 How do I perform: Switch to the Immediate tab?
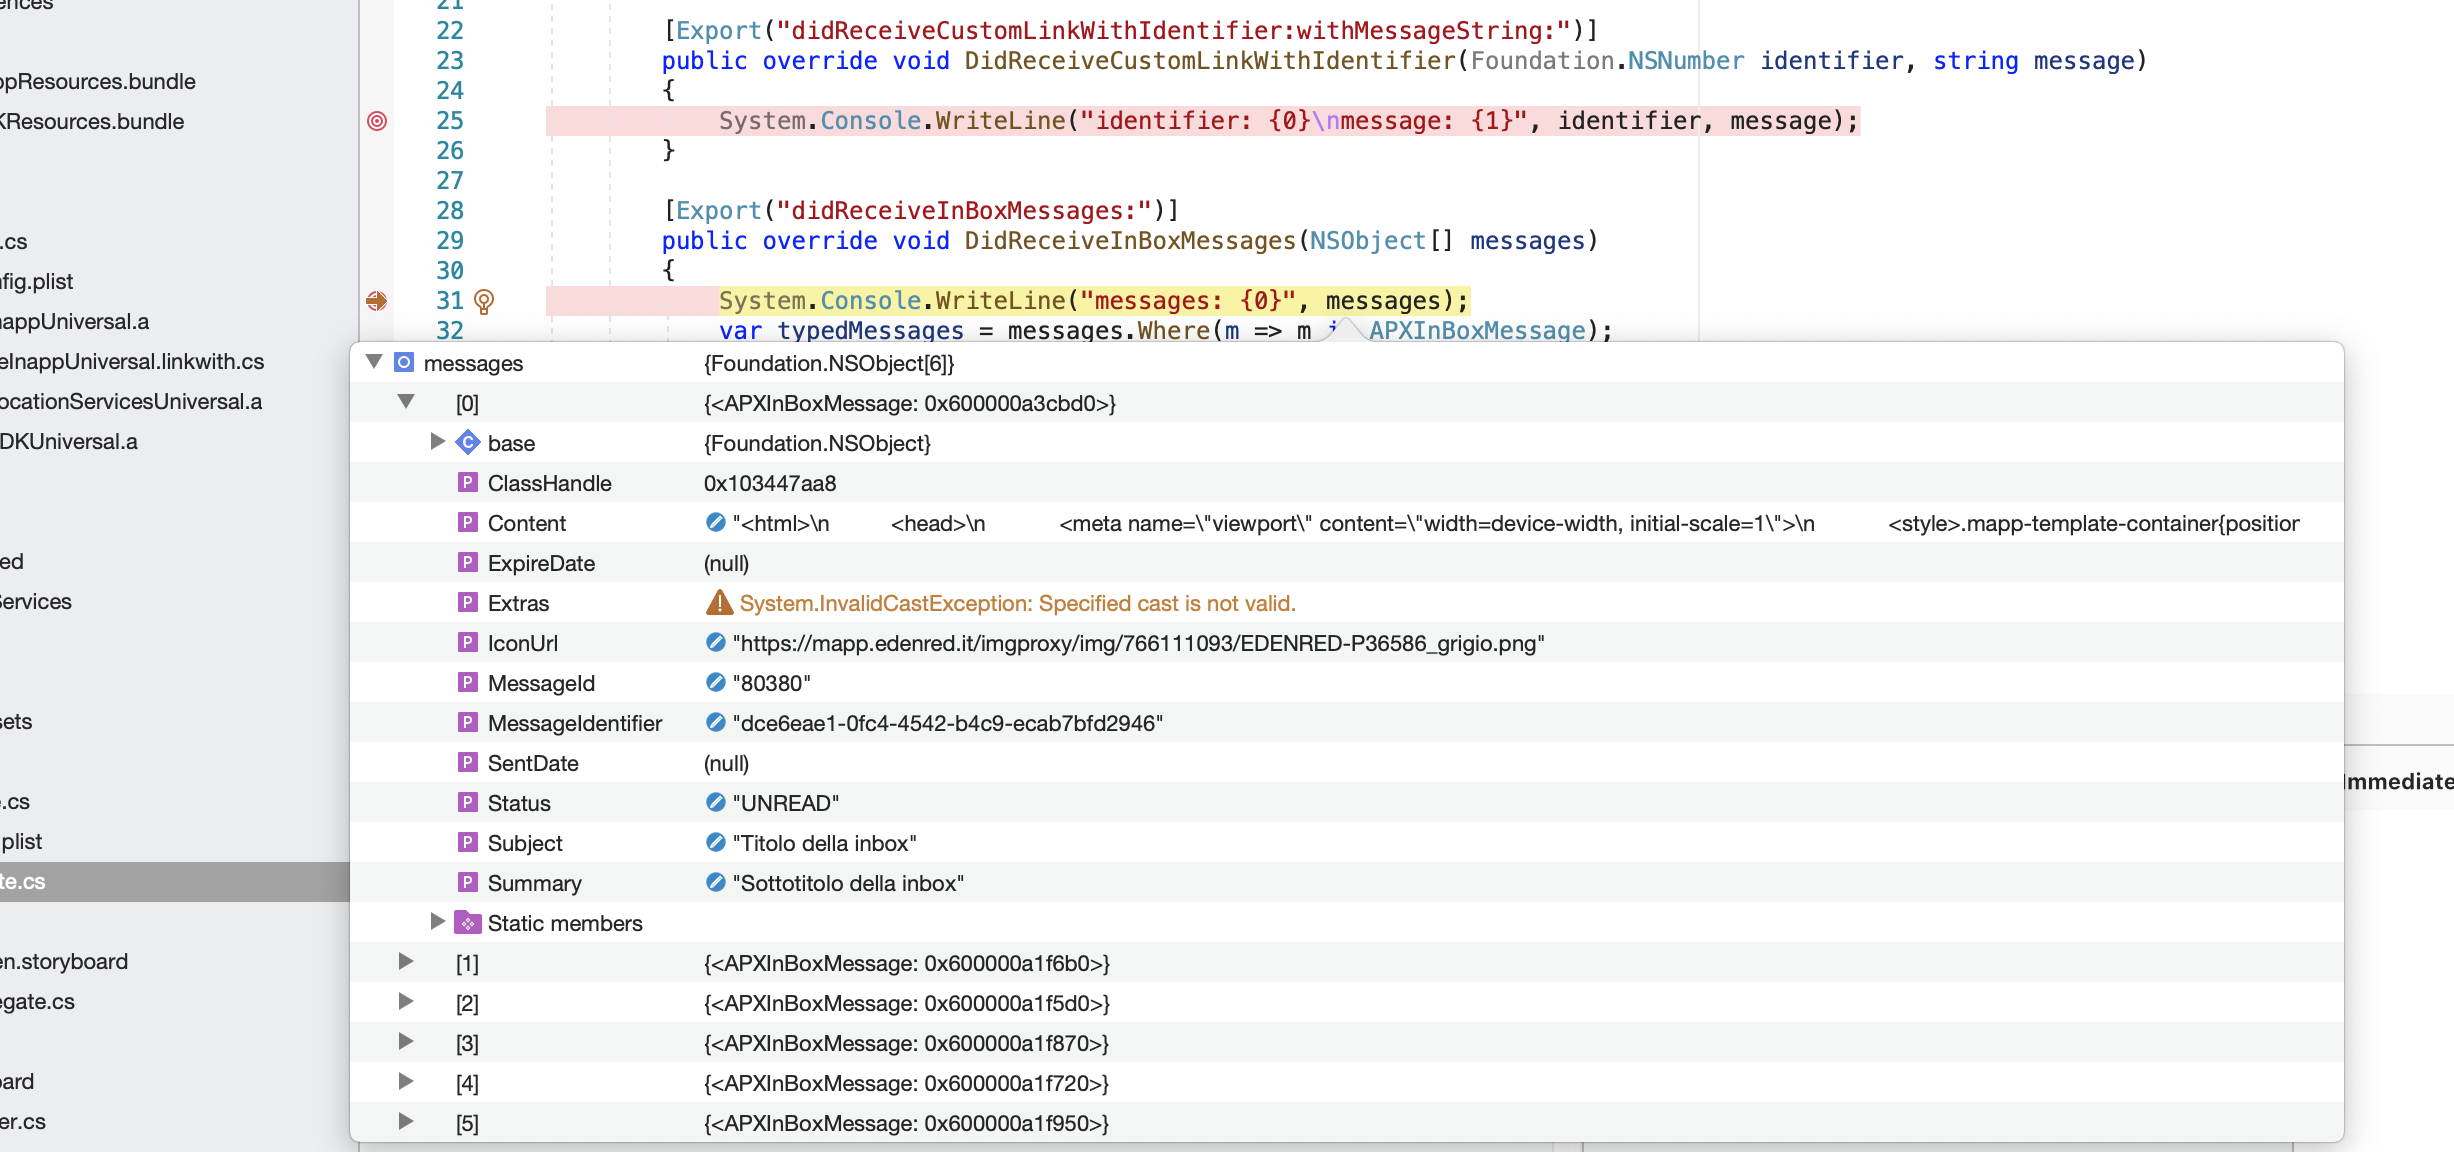2398,782
